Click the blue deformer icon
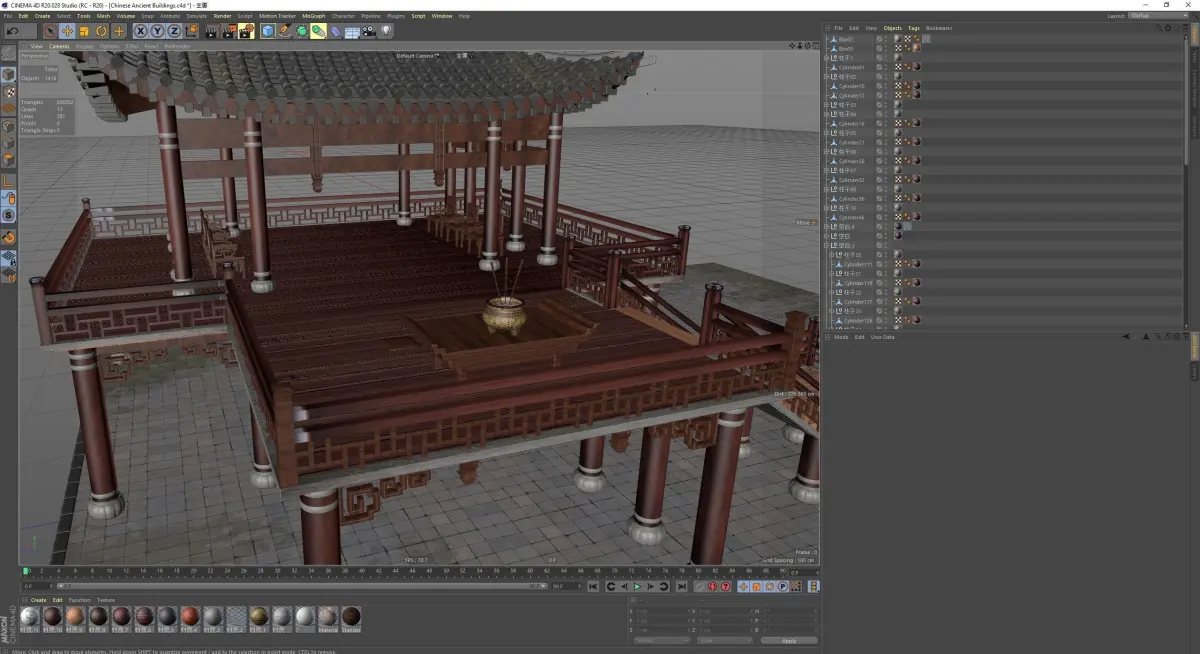The width and height of the screenshot is (1200, 654). click(336, 31)
